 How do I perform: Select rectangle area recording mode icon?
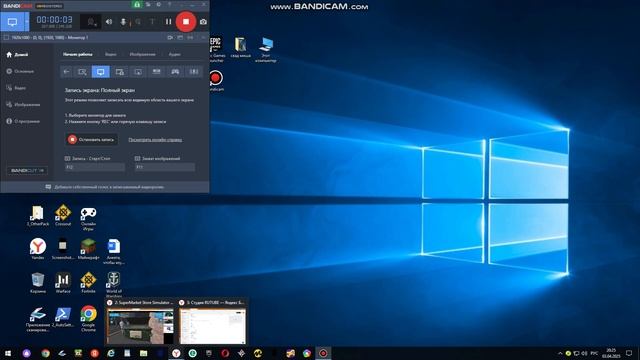coord(82,72)
